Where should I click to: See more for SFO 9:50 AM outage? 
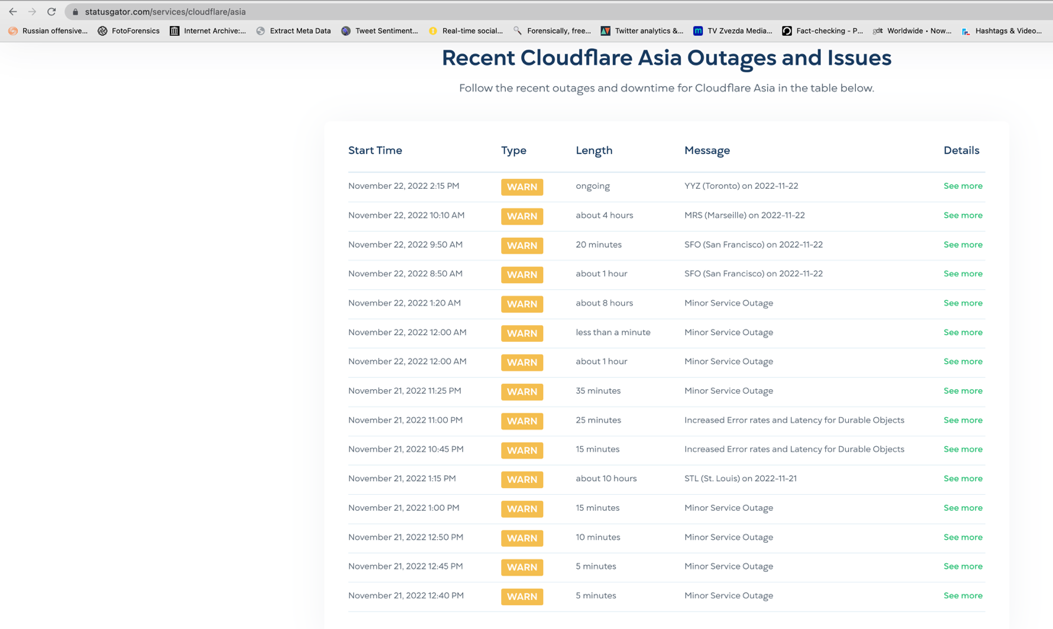point(963,245)
